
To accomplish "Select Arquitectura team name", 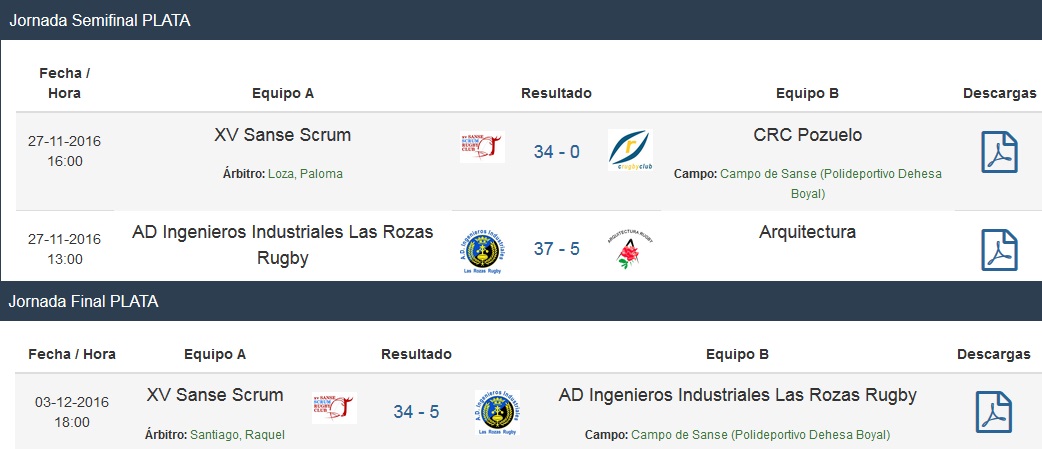I will 807,232.
